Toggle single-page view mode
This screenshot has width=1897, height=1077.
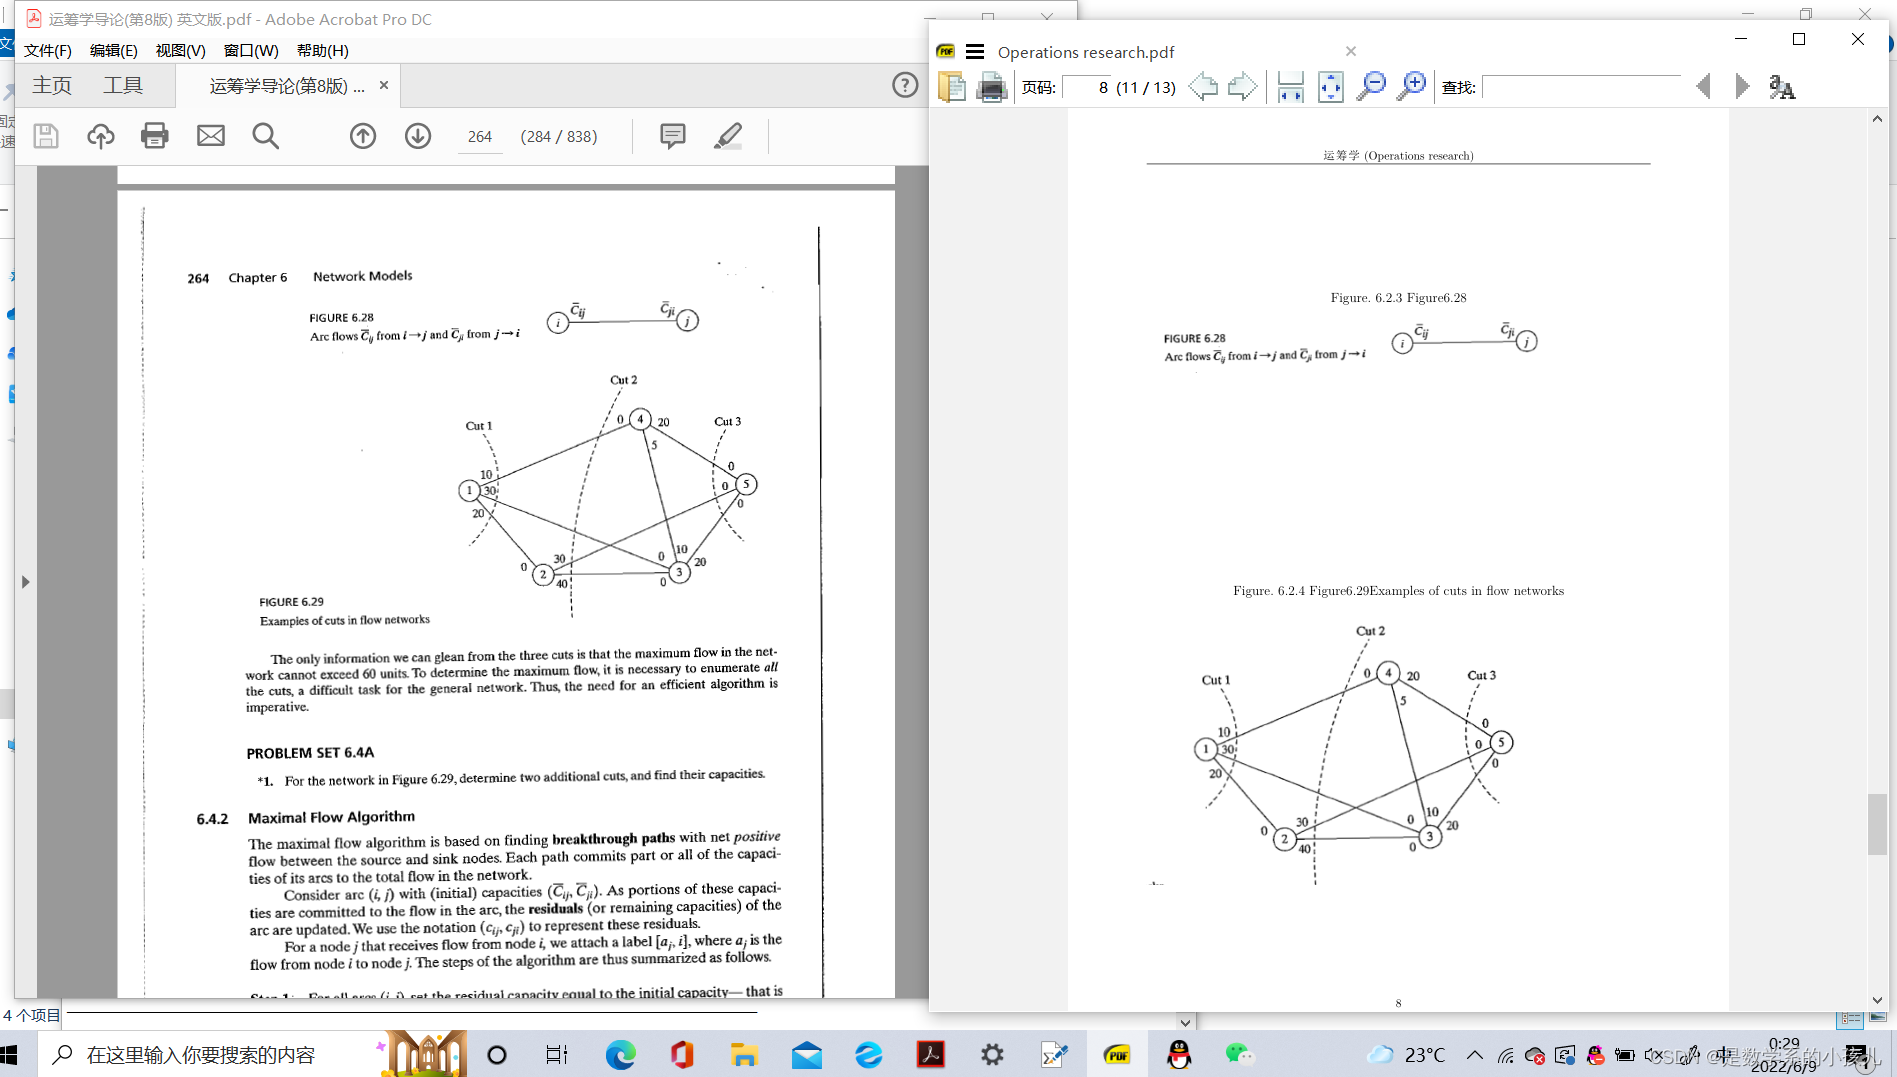pos(1290,87)
